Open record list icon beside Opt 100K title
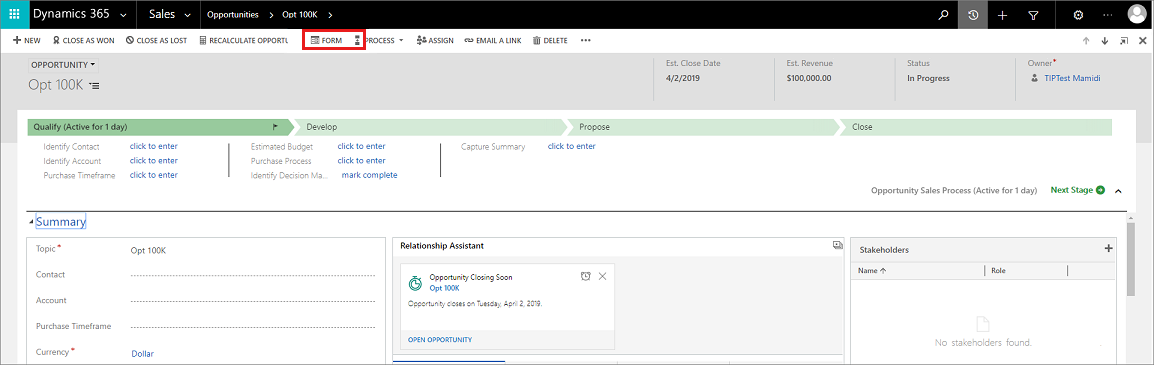This screenshot has height=365, width=1154. pos(94,86)
